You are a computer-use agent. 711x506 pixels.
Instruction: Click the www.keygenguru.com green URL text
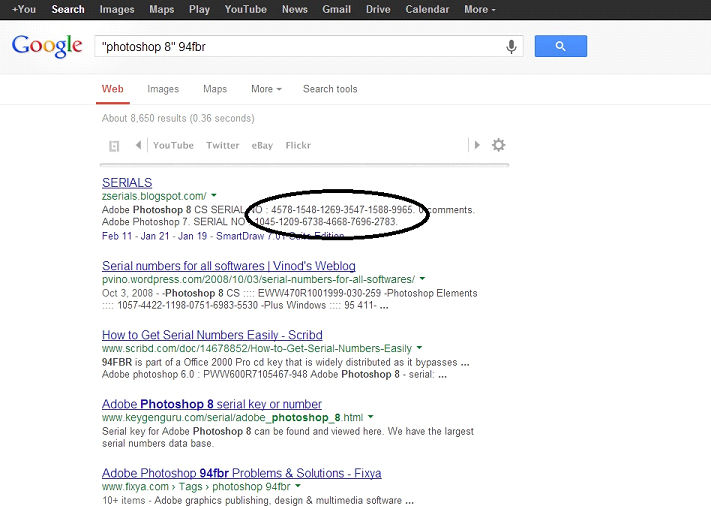point(233,418)
